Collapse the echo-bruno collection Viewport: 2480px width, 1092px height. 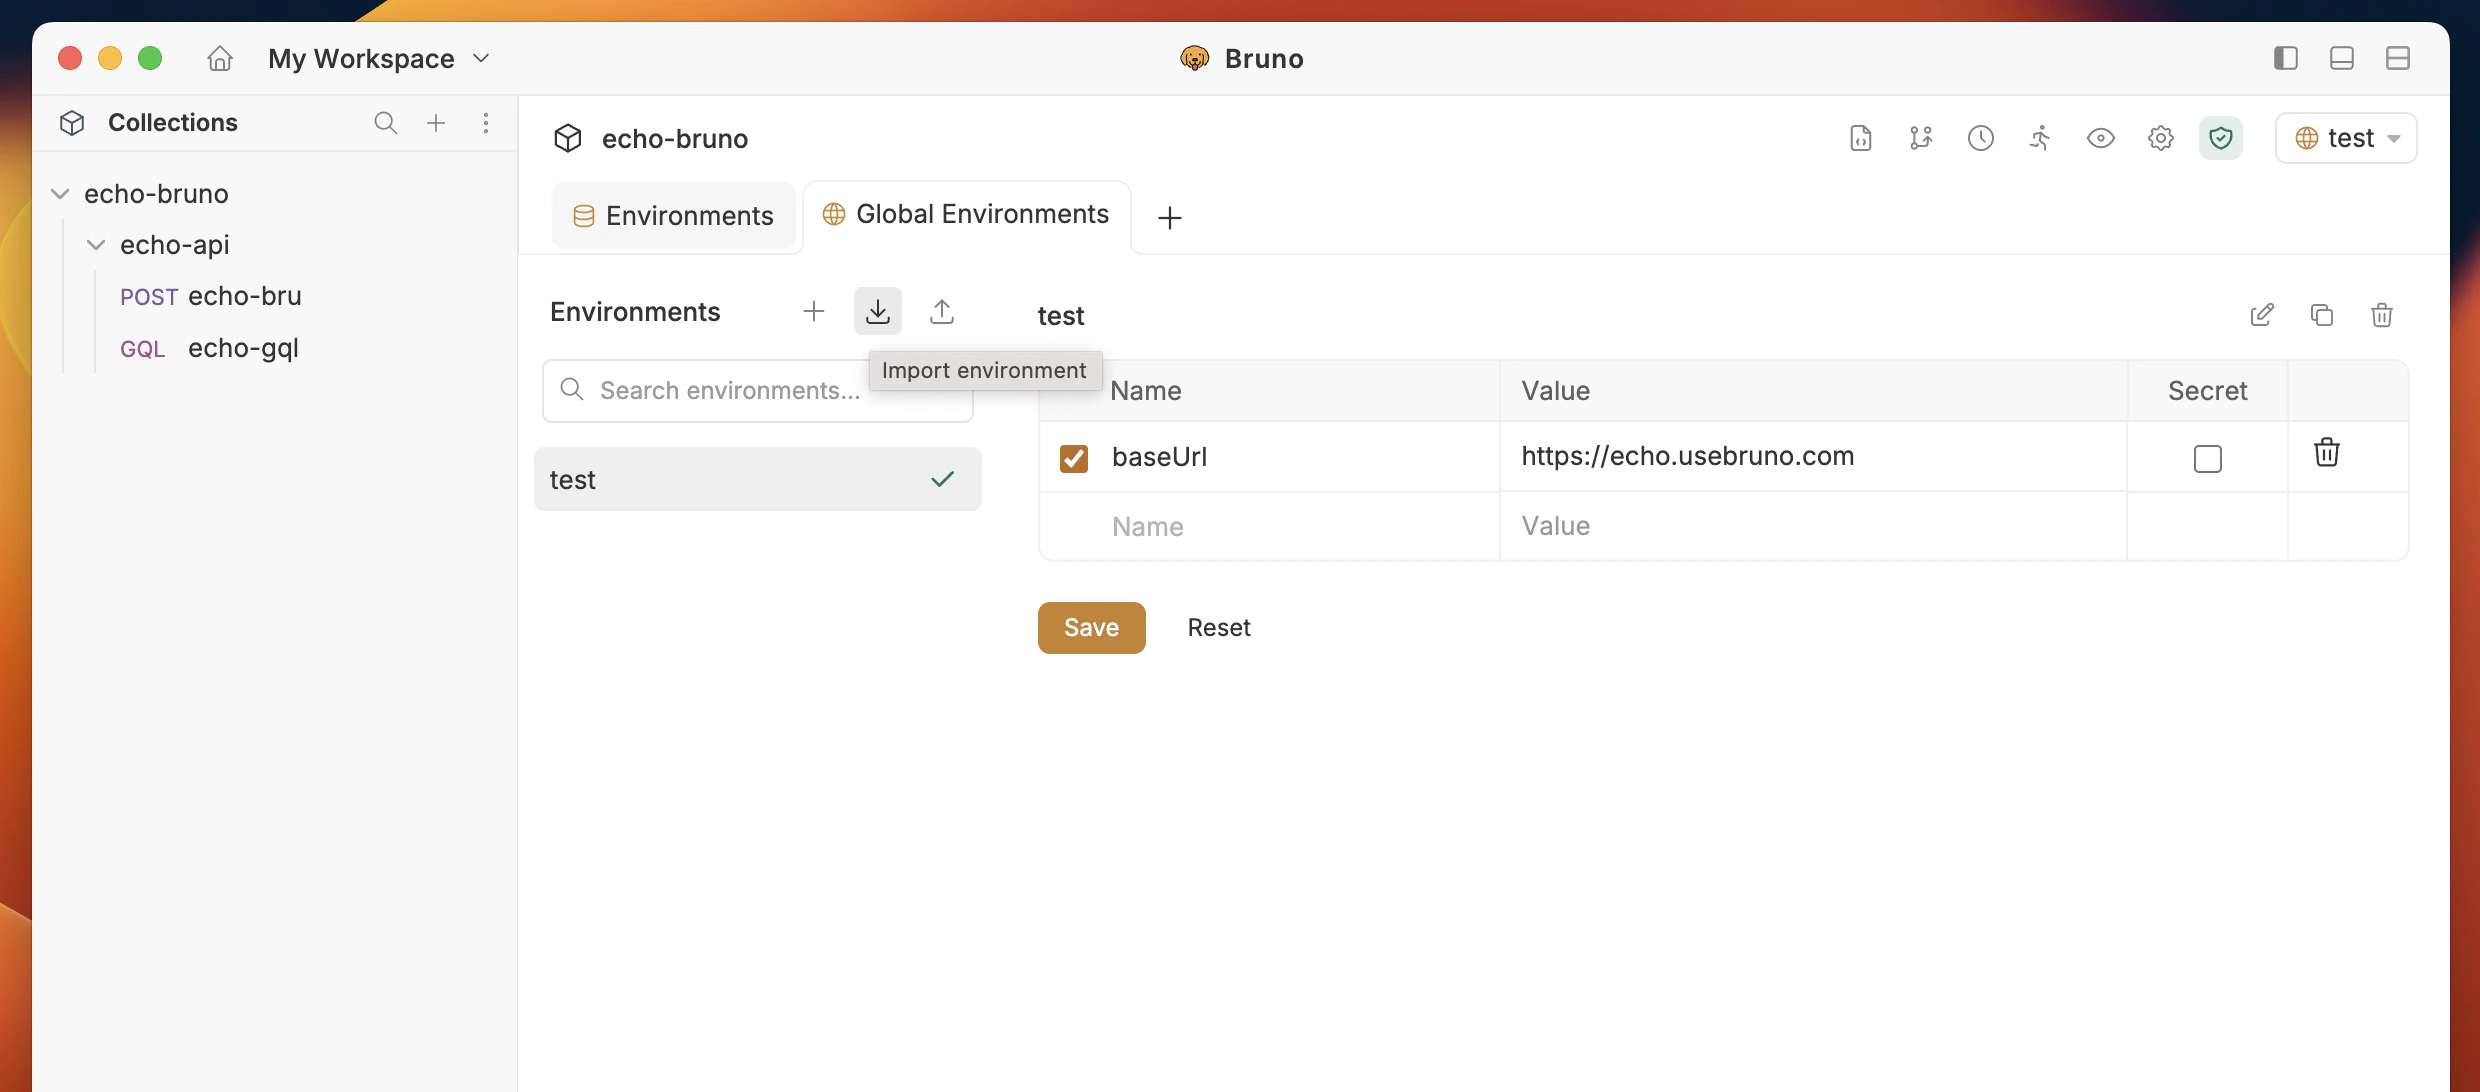[61, 193]
